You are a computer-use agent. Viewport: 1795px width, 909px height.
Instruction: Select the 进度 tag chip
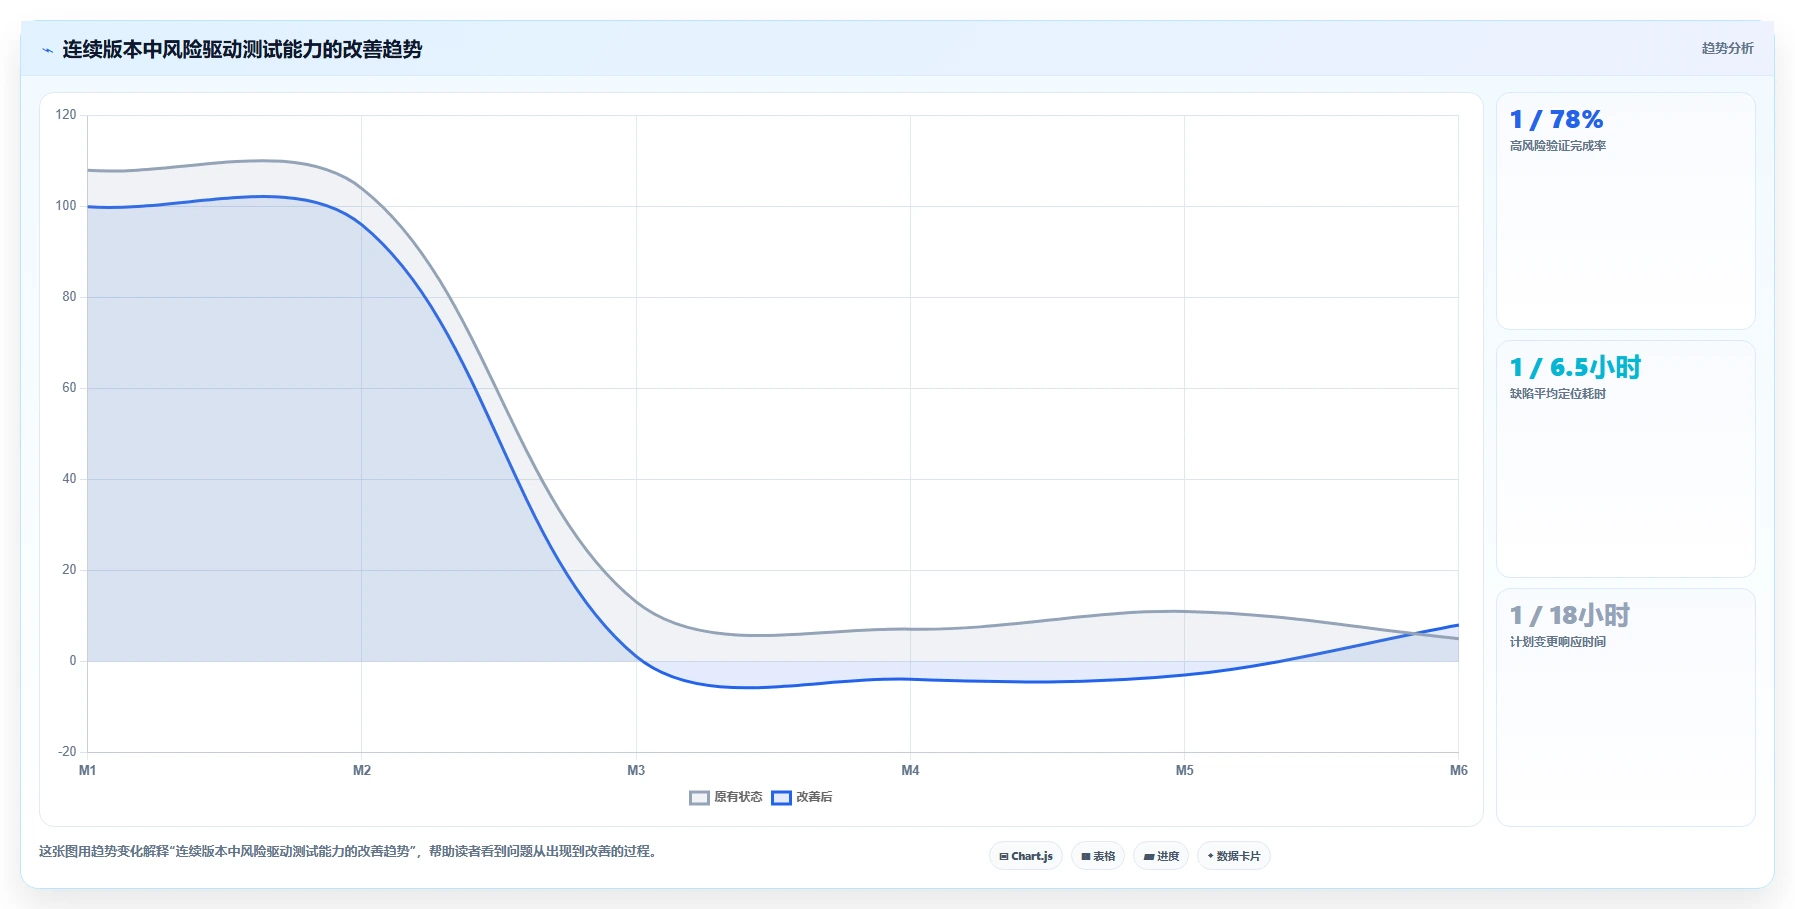click(x=1161, y=856)
